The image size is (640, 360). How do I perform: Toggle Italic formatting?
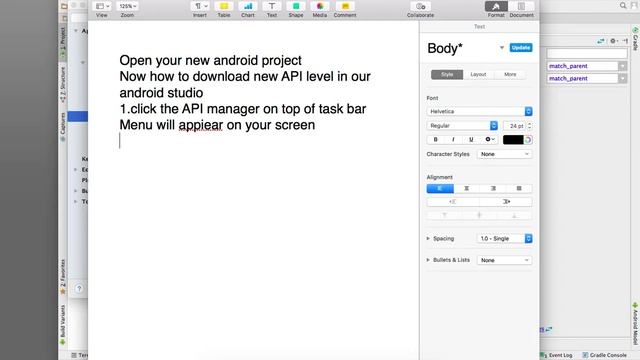(x=453, y=140)
